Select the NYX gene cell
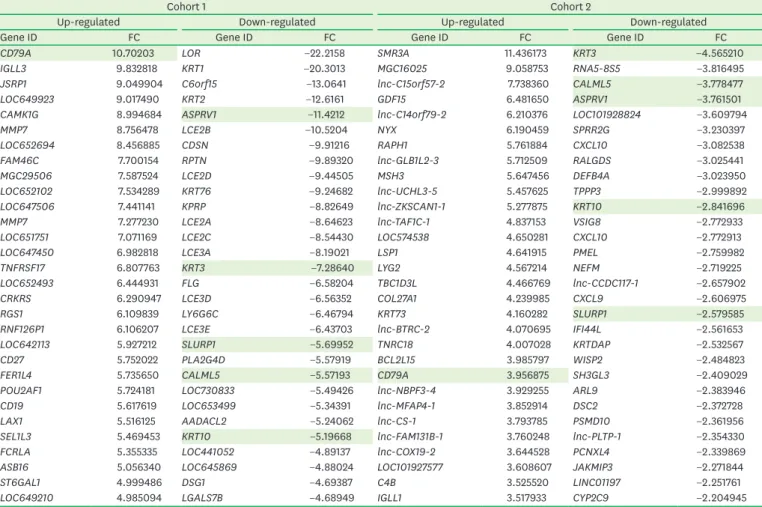 coord(387,130)
